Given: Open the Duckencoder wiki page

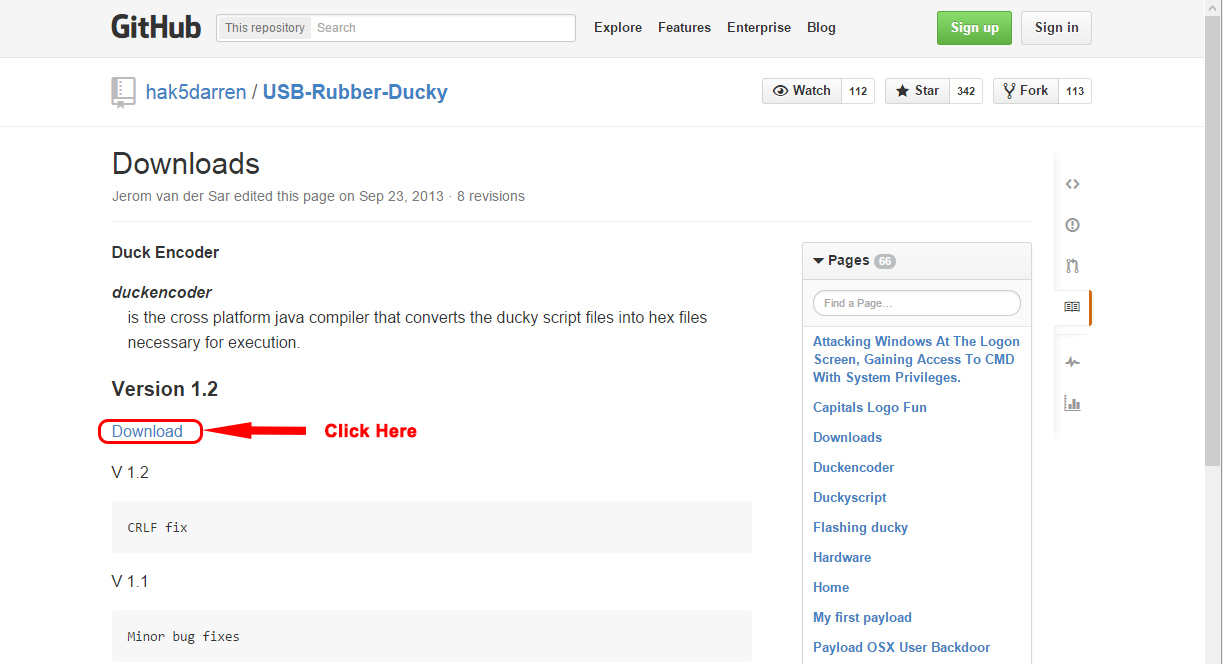Looking at the screenshot, I should [x=854, y=468].
